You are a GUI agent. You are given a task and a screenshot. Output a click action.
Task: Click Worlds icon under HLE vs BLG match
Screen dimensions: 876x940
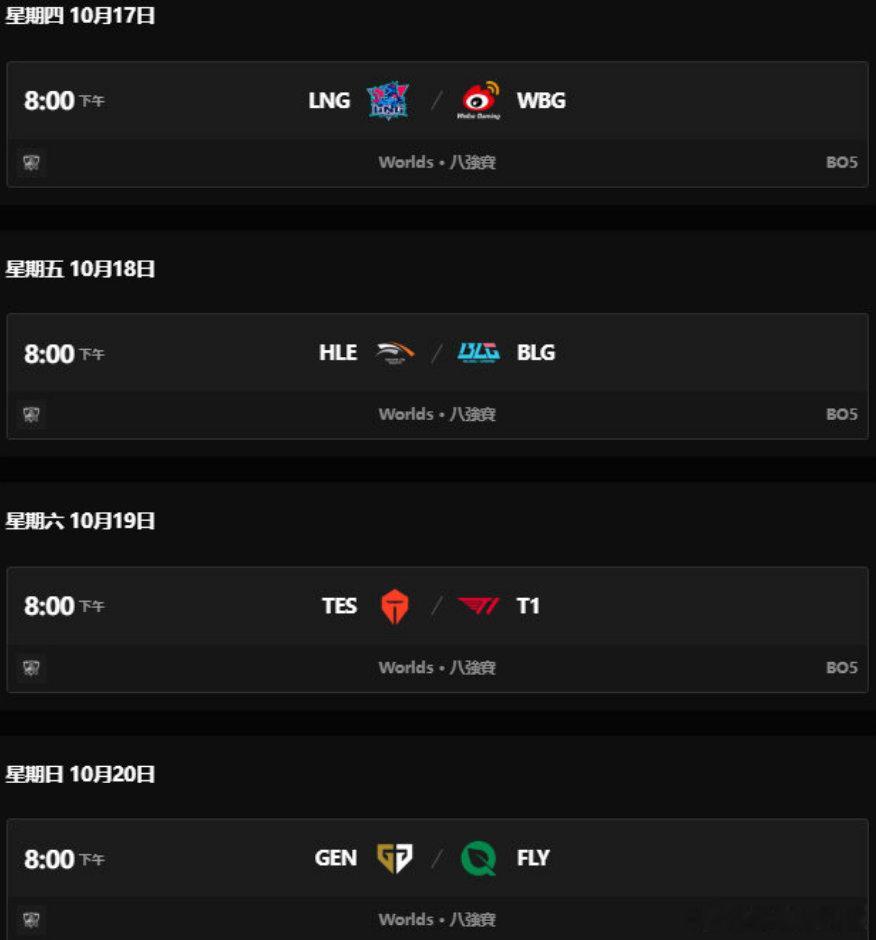(31, 414)
